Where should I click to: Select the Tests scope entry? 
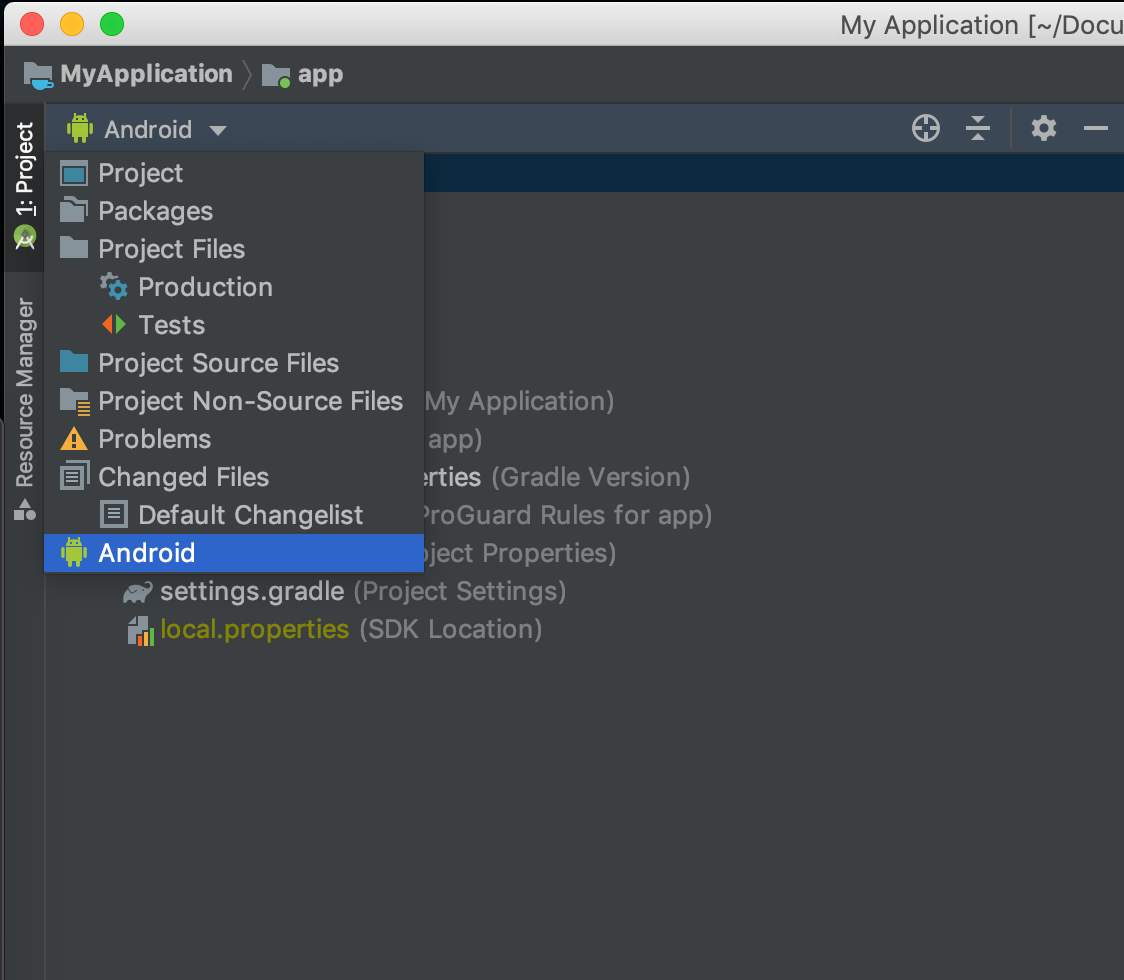pyautogui.click(x=171, y=325)
